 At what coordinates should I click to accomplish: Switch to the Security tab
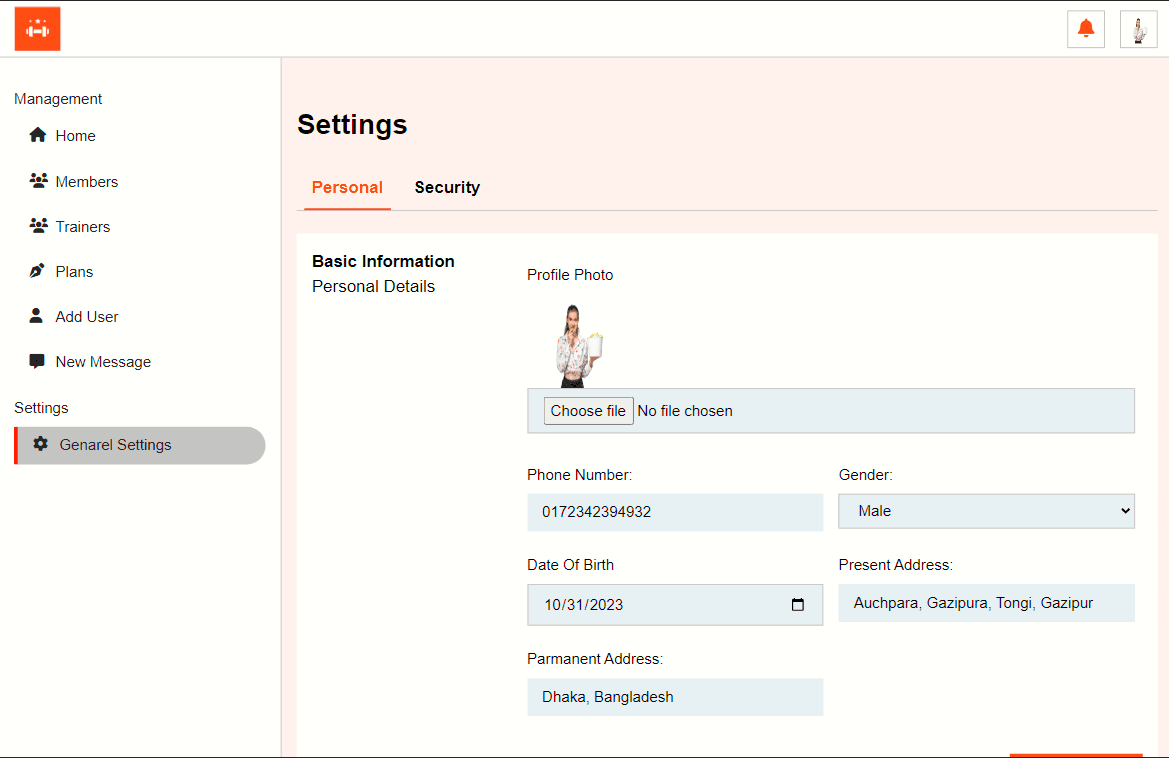tap(447, 187)
